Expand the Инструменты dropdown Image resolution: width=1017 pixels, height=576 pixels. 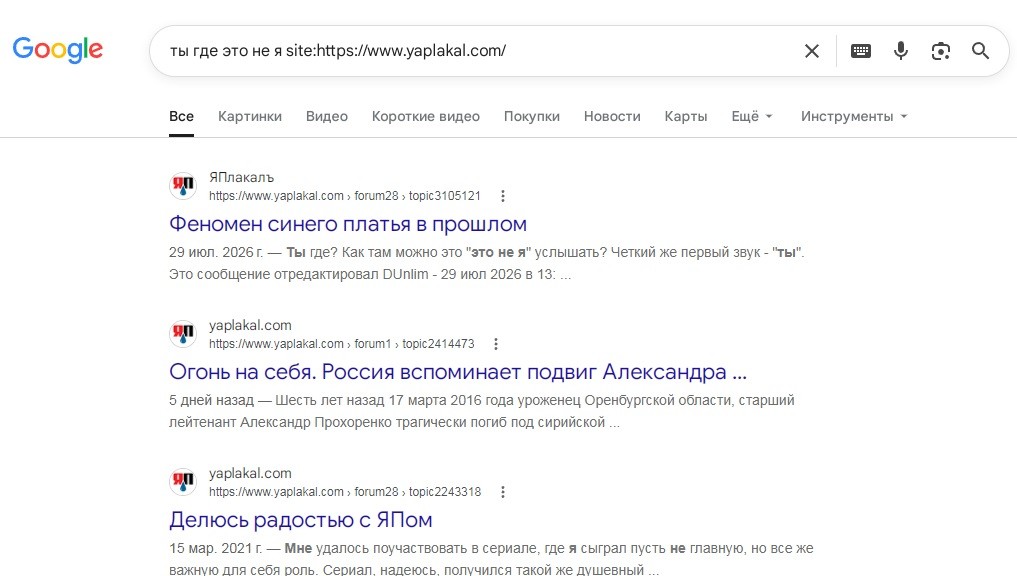click(x=854, y=117)
